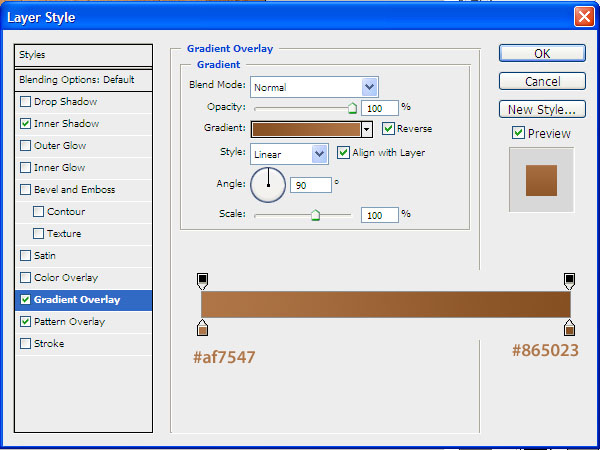Click the right black opacity stop
The width and height of the screenshot is (600, 450).
point(570,280)
